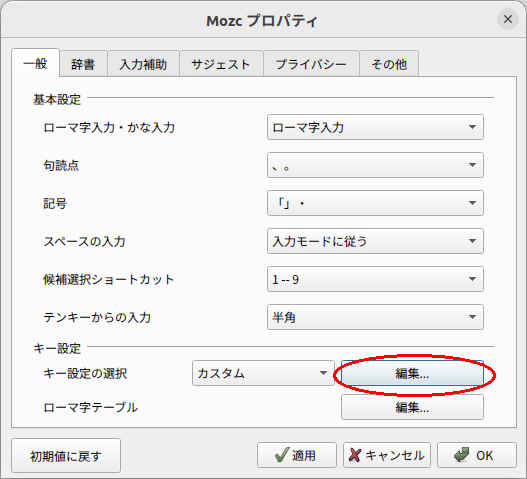Expand the スペースの入力 combo box

[x=375, y=241]
